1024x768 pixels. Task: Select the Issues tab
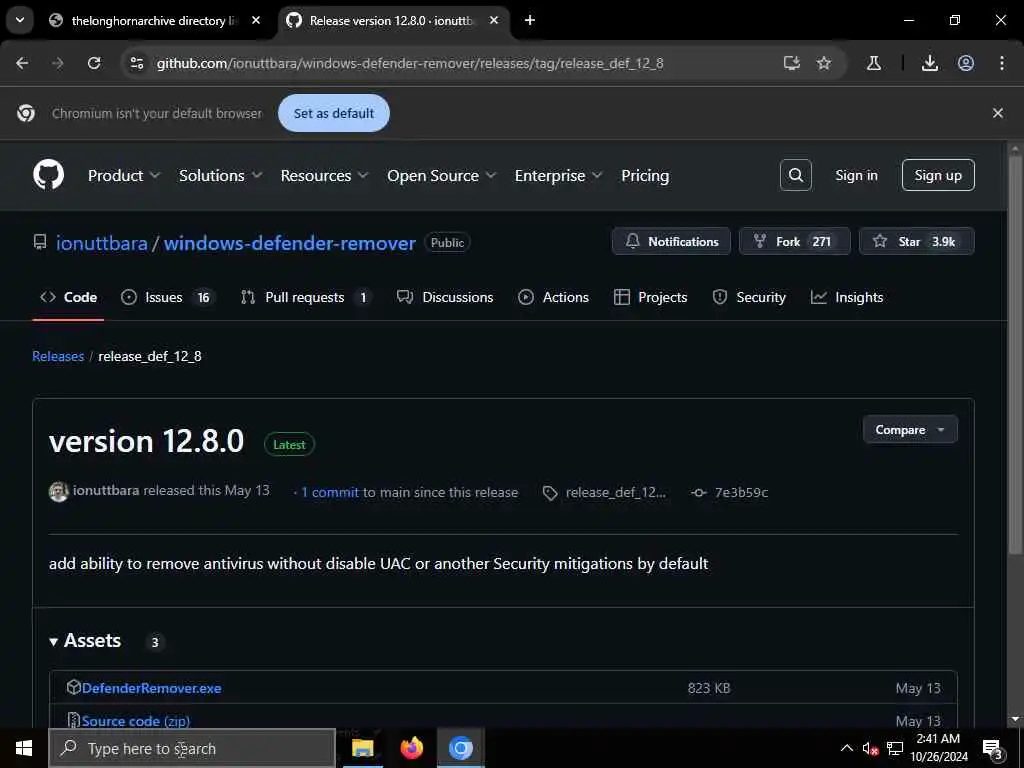(167, 297)
